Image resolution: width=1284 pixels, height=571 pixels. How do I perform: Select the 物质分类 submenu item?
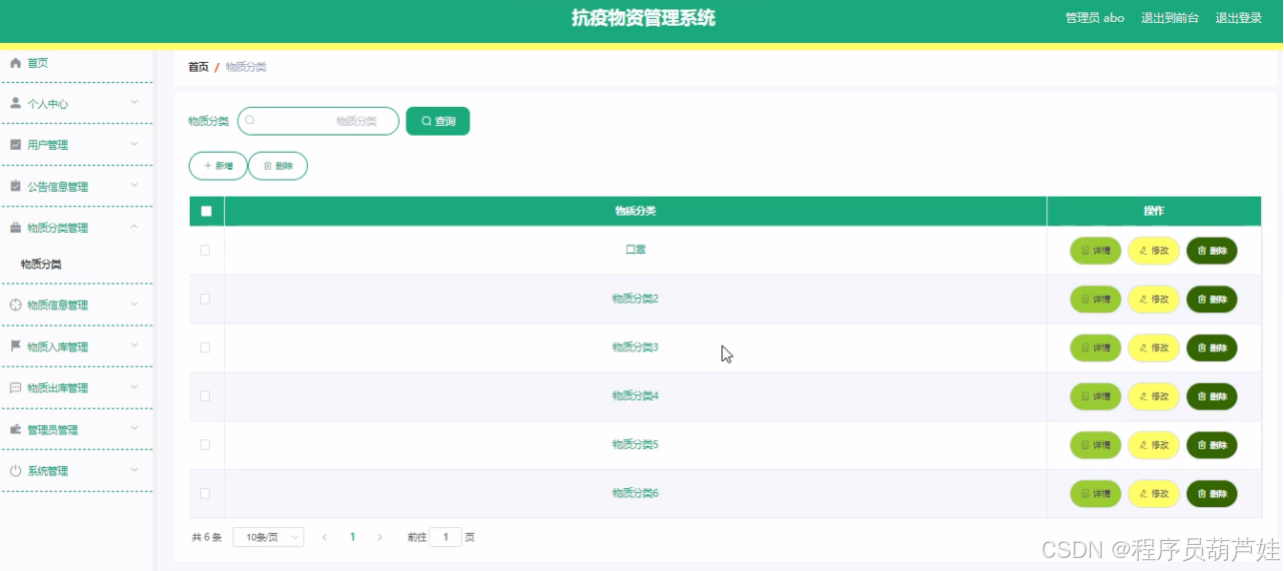point(41,265)
